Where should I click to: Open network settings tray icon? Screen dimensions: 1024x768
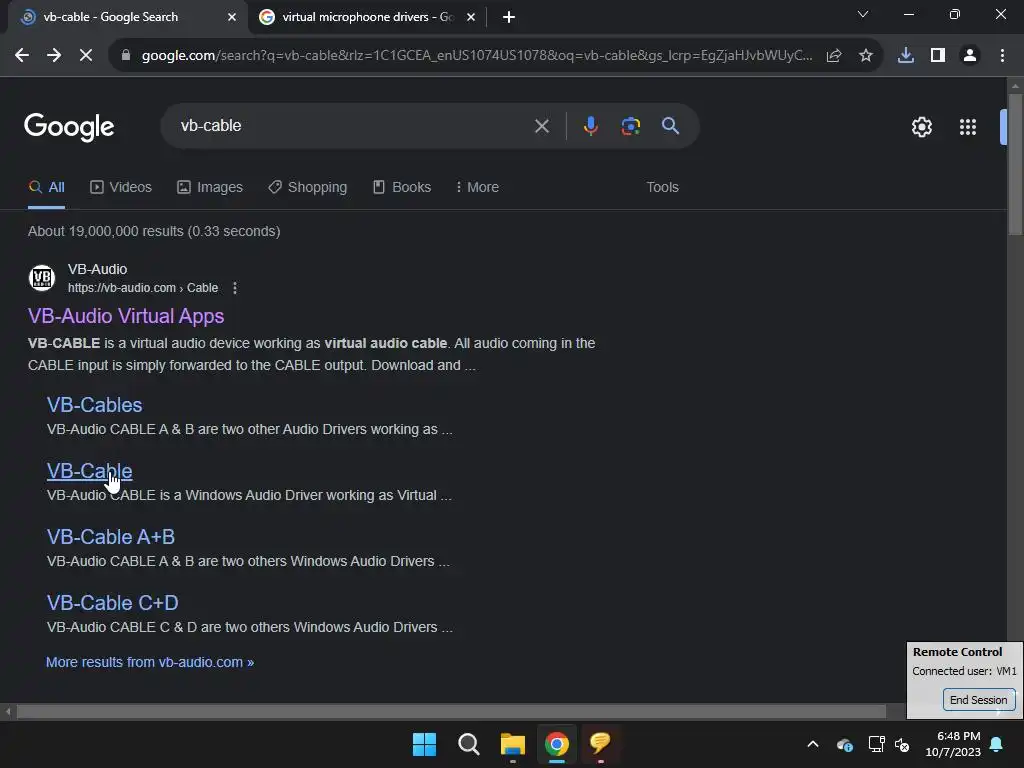[876, 744]
